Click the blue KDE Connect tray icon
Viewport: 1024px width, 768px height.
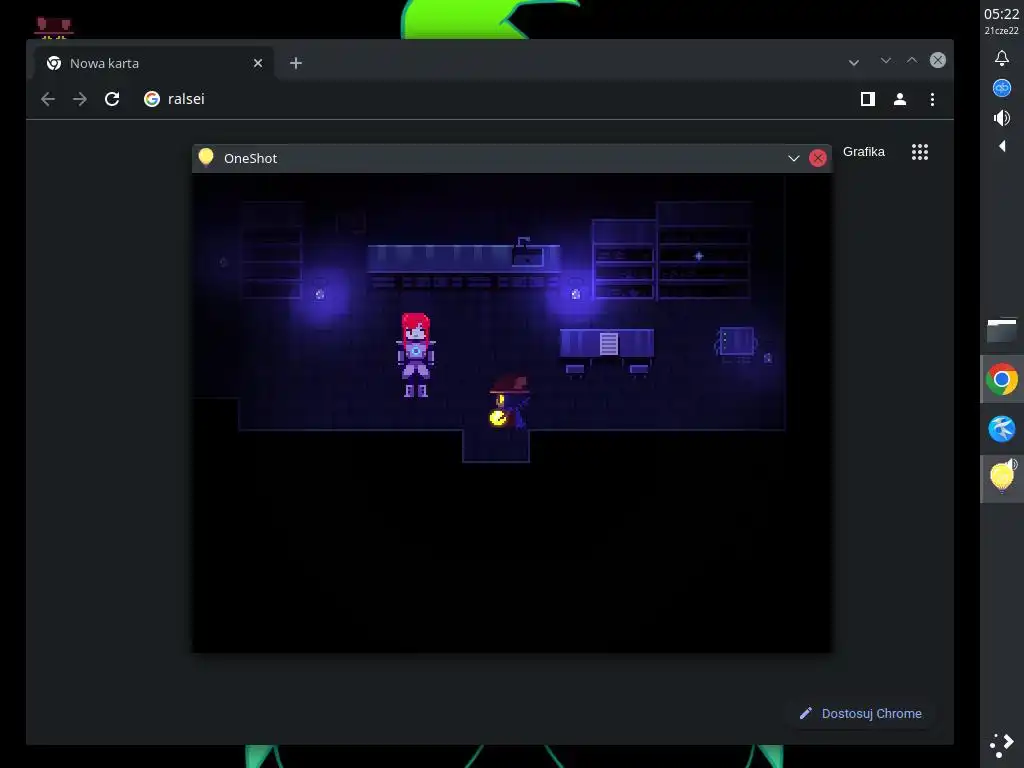click(1002, 88)
